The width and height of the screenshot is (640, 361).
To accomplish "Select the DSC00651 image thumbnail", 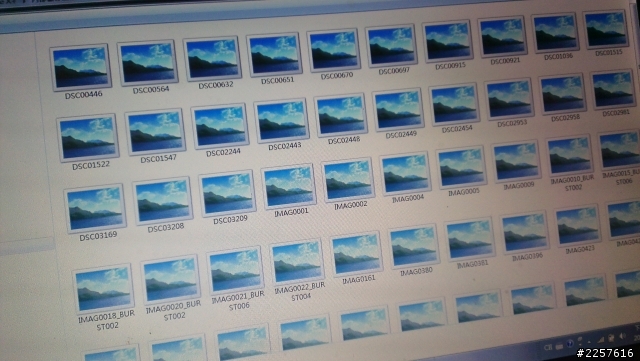I will (x=274, y=54).
